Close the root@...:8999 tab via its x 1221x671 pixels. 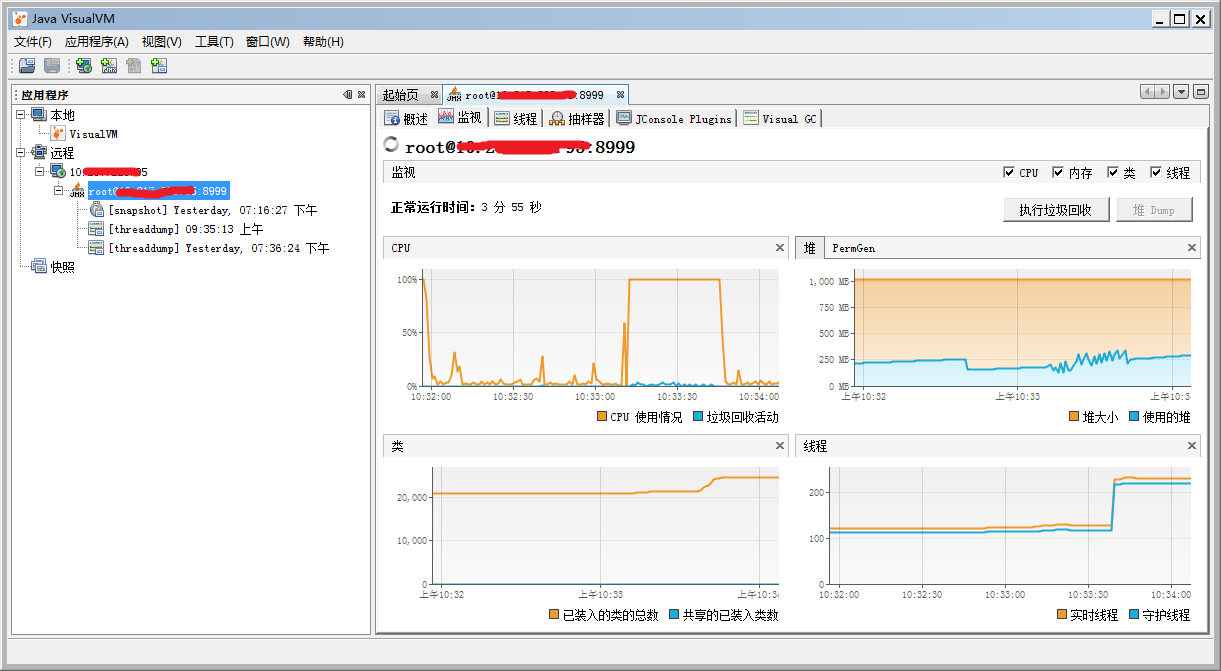coord(620,95)
